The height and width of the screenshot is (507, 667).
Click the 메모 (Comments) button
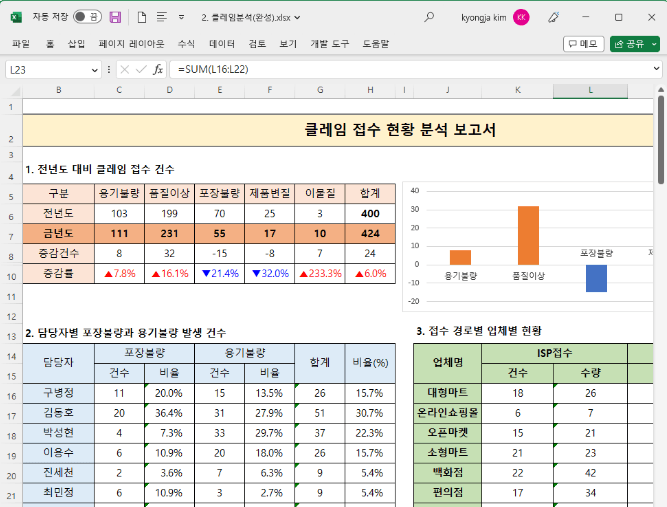(x=583, y=44)
